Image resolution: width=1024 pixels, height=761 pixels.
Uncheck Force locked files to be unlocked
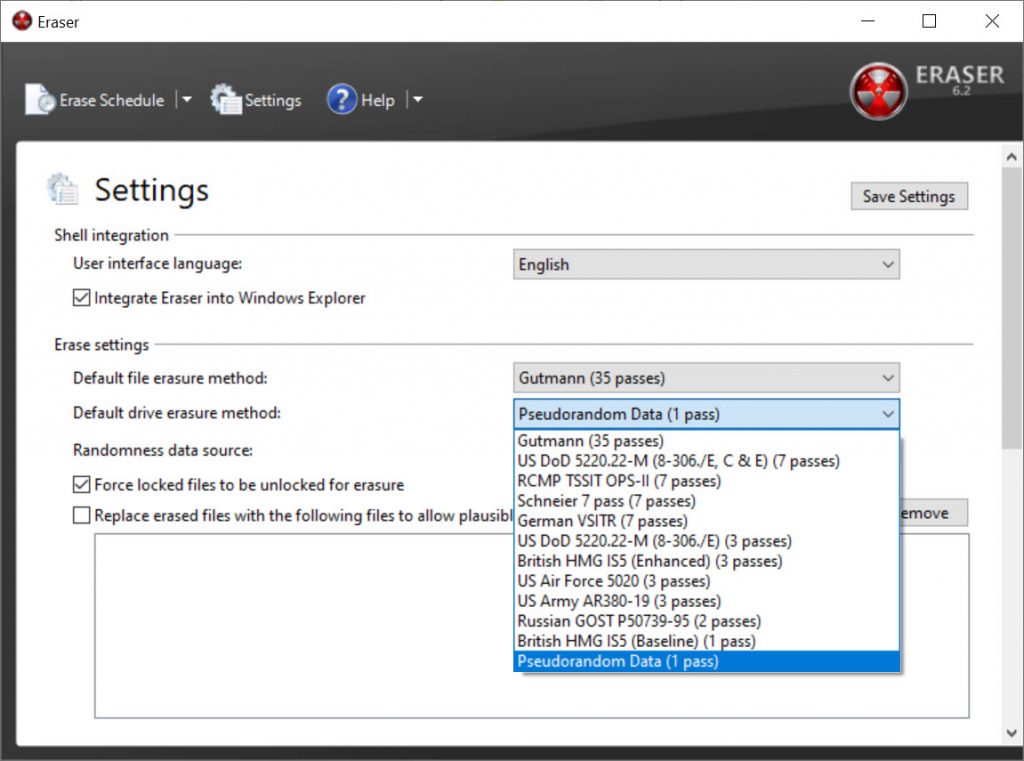coord(81,485)
